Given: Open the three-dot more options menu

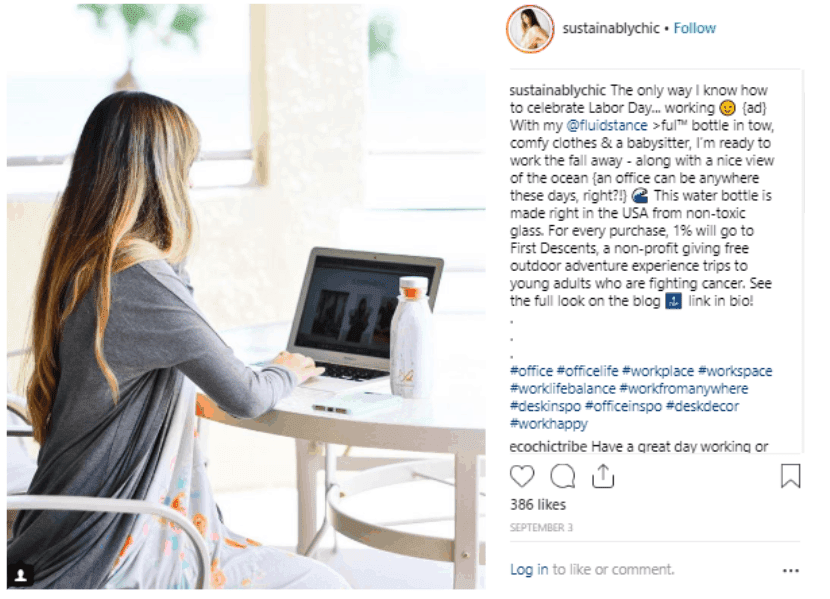Looking at the screenshot, I should pyautogui.click(x=790, y=570).
